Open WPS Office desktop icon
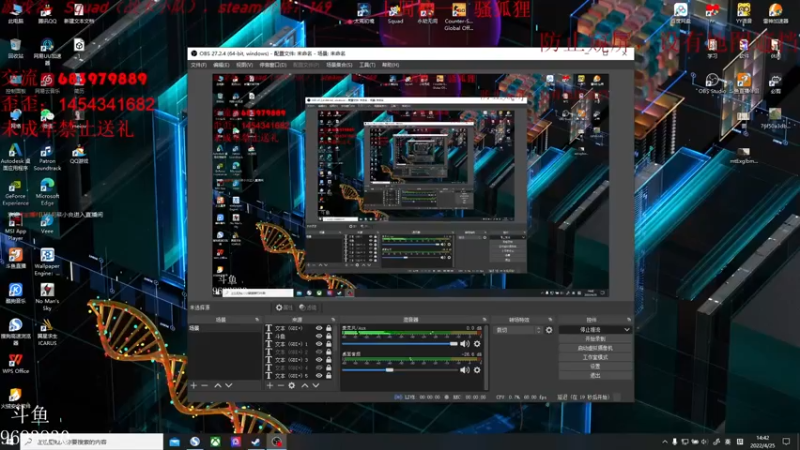The image size is (800, 450). (15, 364)
